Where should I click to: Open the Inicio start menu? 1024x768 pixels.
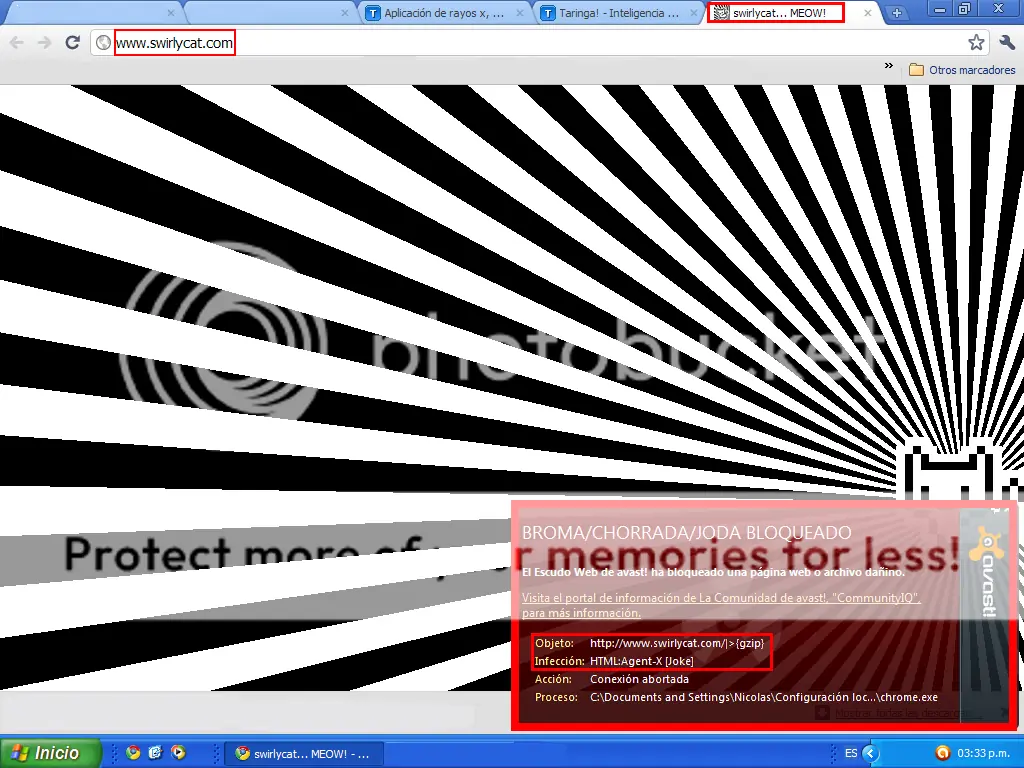pyautogui.click(x=50, y=753)
